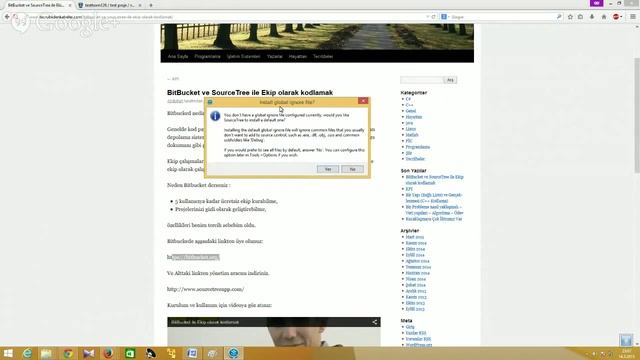
Task: Click the article title BitBucket ve SourceTree
Action: pyautogui.click(x=250, y=93)
